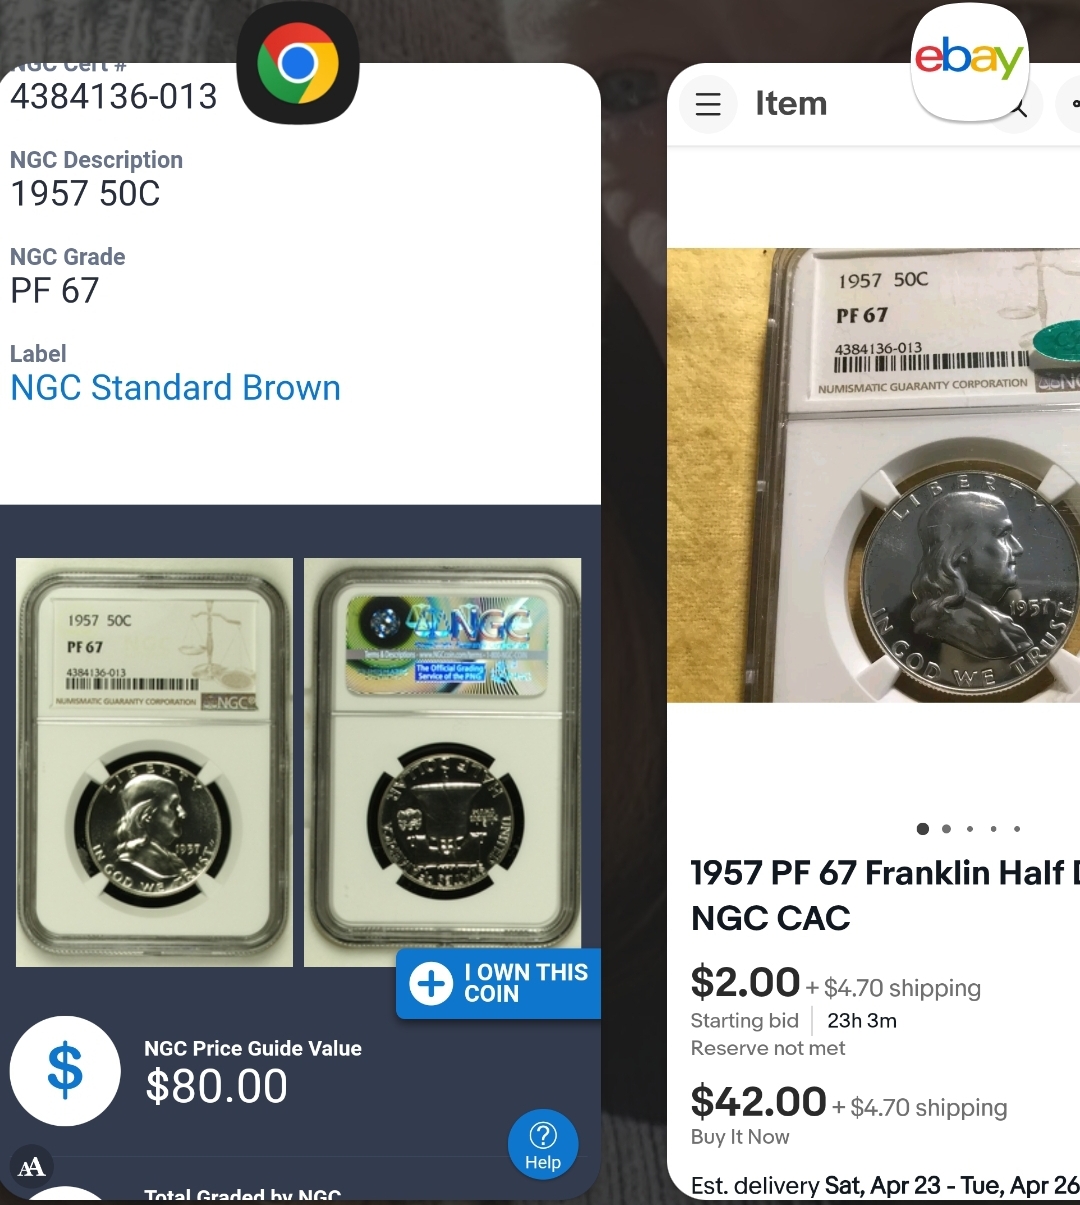Viewport: 1080px width, 1205px height.
Task: Open the NGC Standard Brown label link
Action: pos(176,388)
